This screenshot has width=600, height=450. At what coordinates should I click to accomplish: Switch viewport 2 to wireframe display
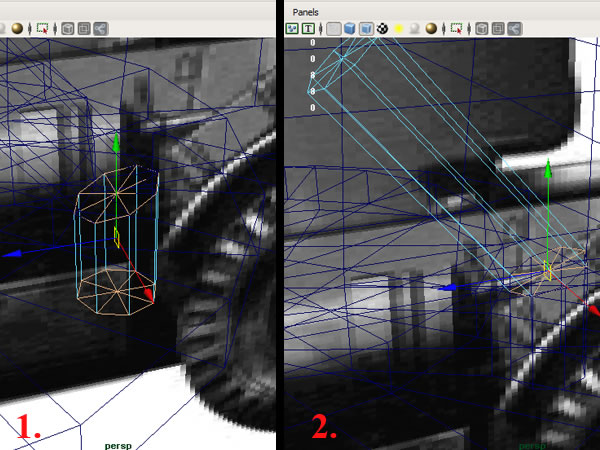coord(334,28)
